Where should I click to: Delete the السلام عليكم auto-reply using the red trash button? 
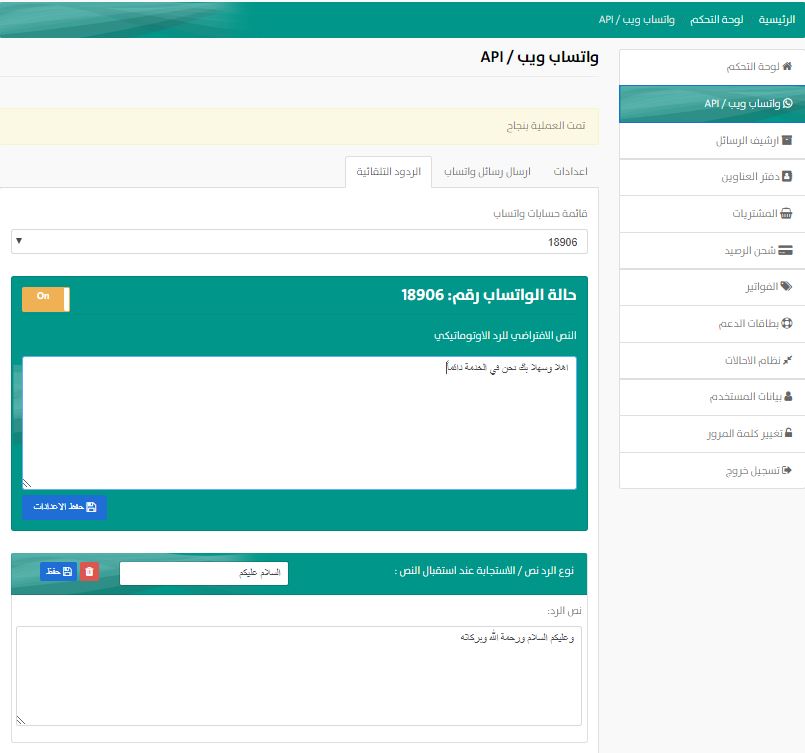coord(89,571)
